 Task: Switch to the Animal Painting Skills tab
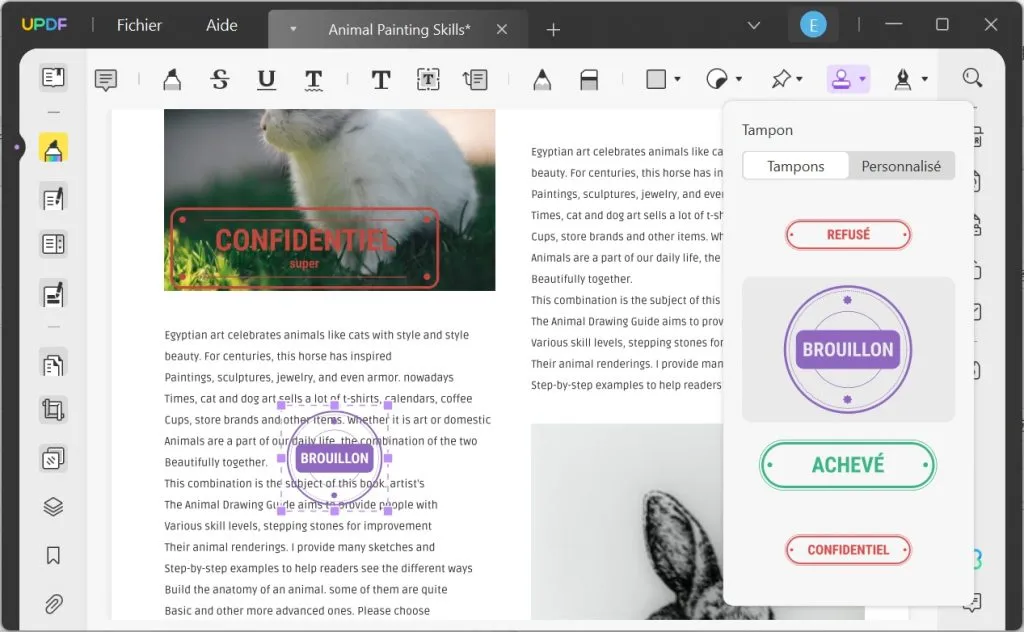tap(399, 29)
